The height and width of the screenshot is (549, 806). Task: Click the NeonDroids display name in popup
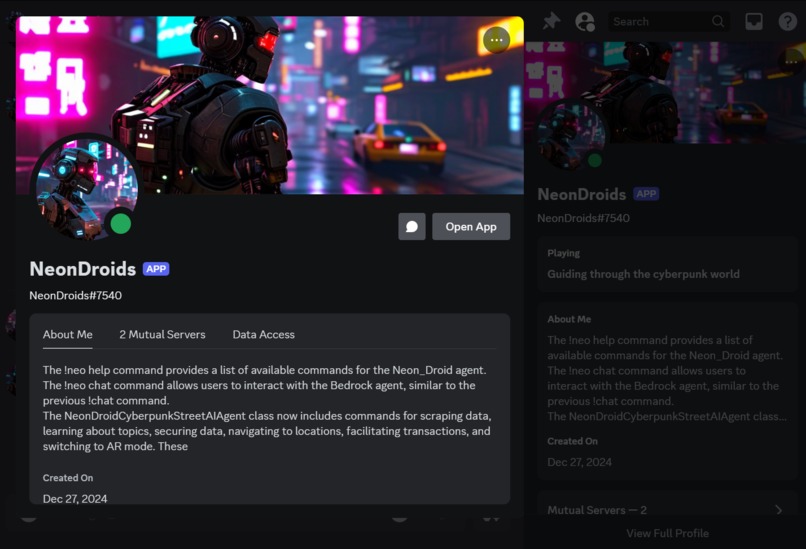pyautogui.click(x=83, y=269)
